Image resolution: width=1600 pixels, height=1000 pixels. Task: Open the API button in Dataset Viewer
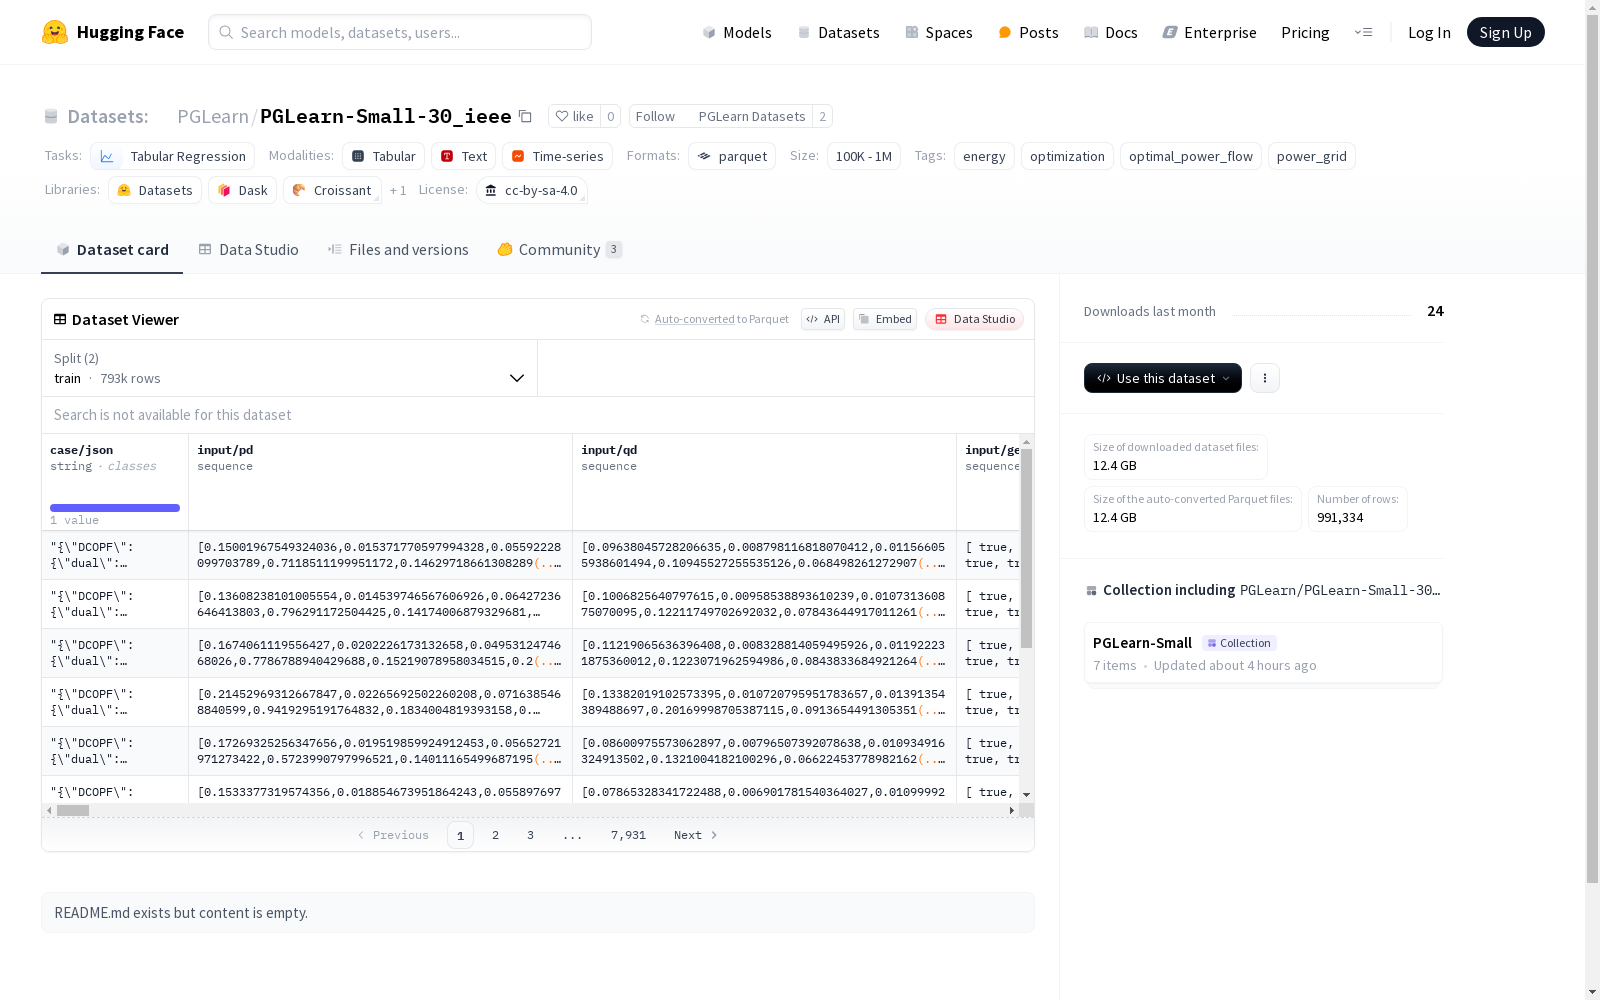point(823,319)
